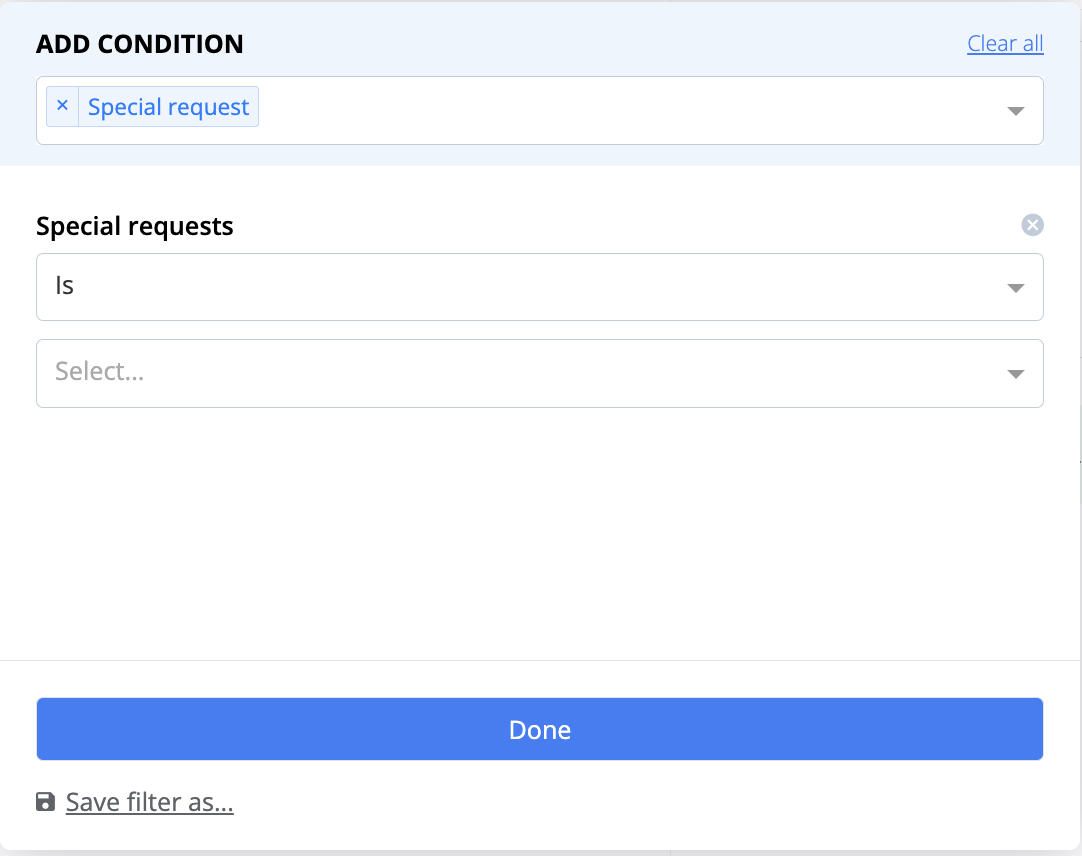Click the 'Clear all' link
Image resolution: width=1082 pixels, height=856 pixels.
(x=1005, y=43)
